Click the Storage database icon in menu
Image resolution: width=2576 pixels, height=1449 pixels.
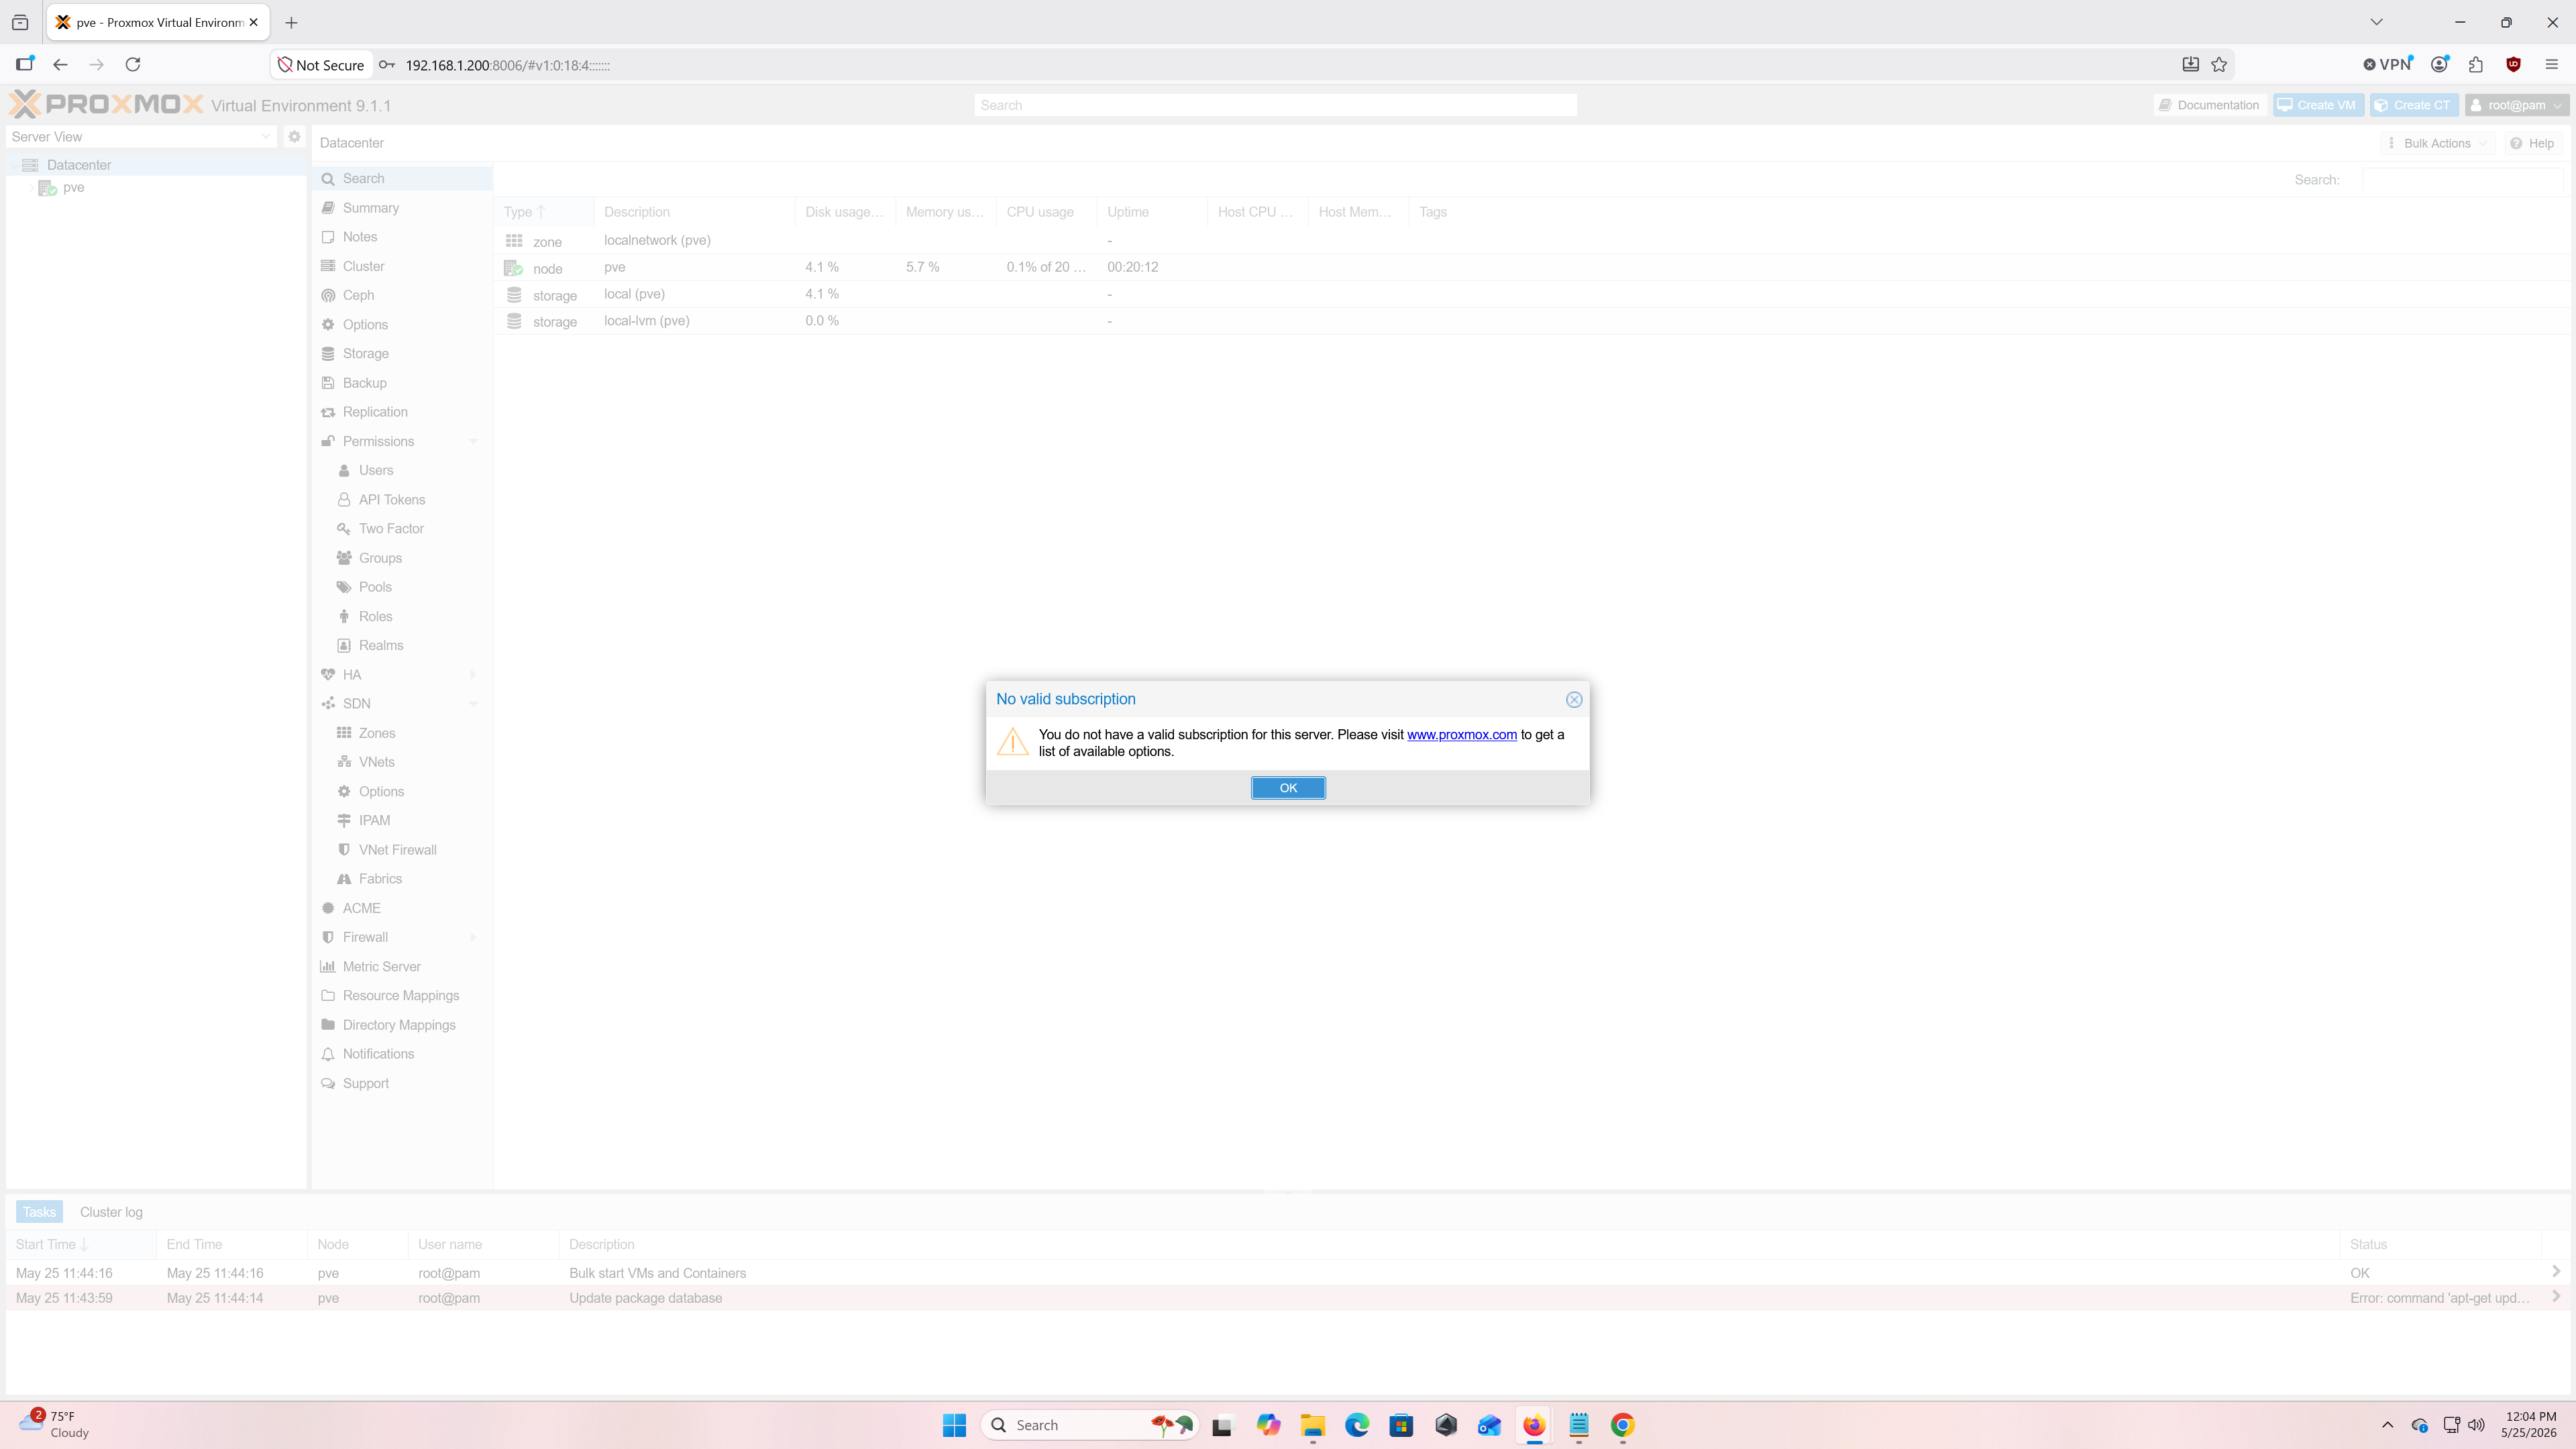[x=328, y=354]
